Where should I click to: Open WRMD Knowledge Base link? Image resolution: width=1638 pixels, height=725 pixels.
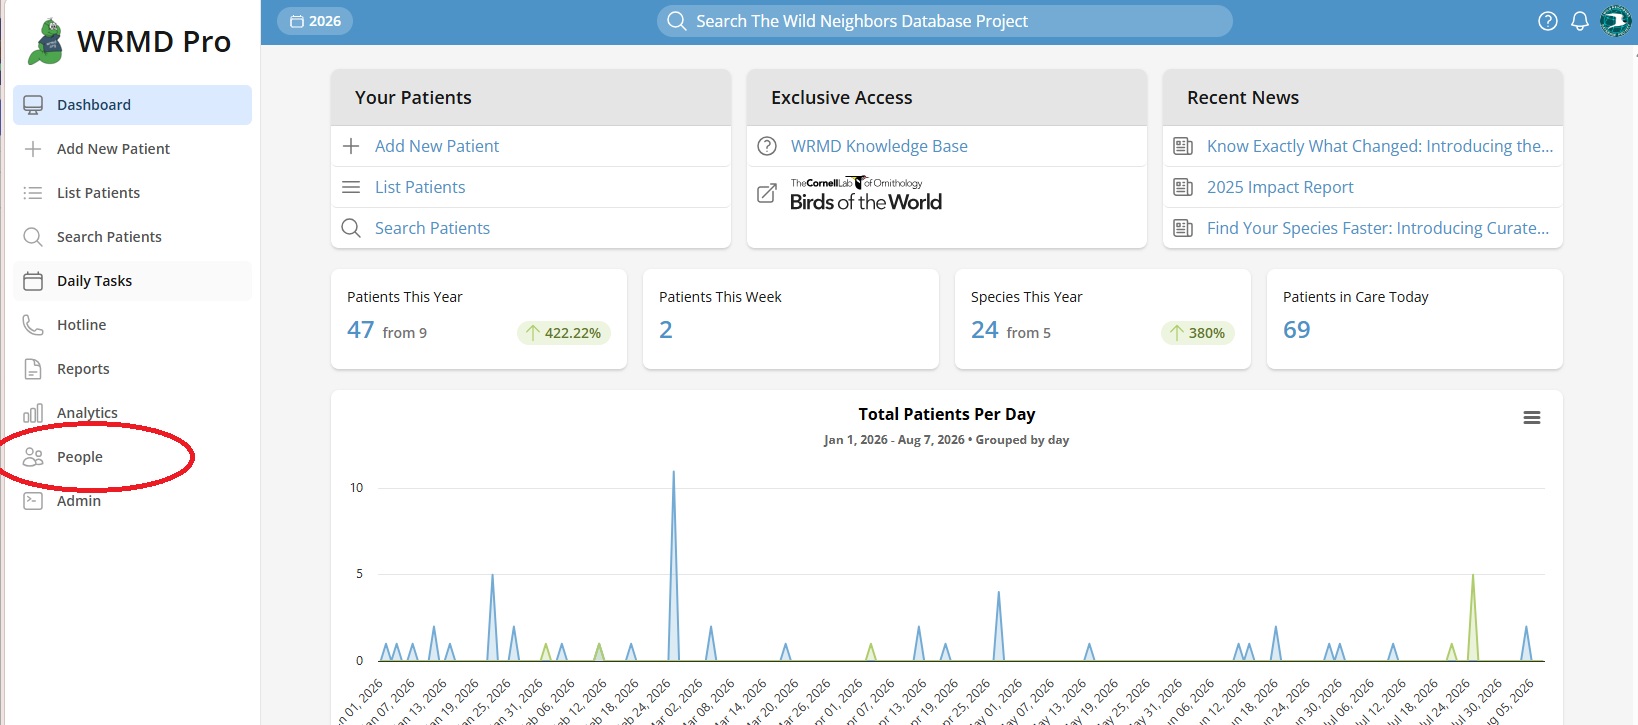pyautogui.click(x=879, y=146)
